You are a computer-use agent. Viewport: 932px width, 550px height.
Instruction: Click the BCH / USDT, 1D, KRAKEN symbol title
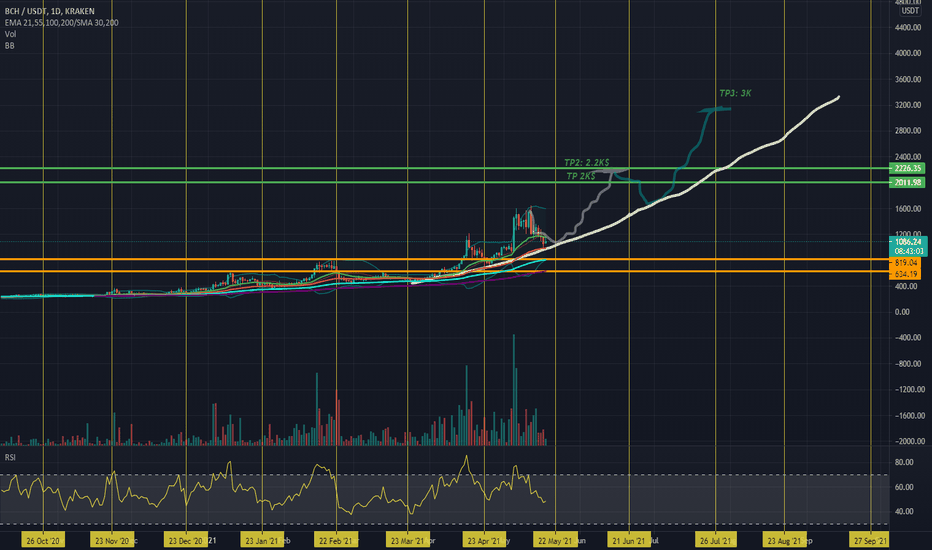49,11
